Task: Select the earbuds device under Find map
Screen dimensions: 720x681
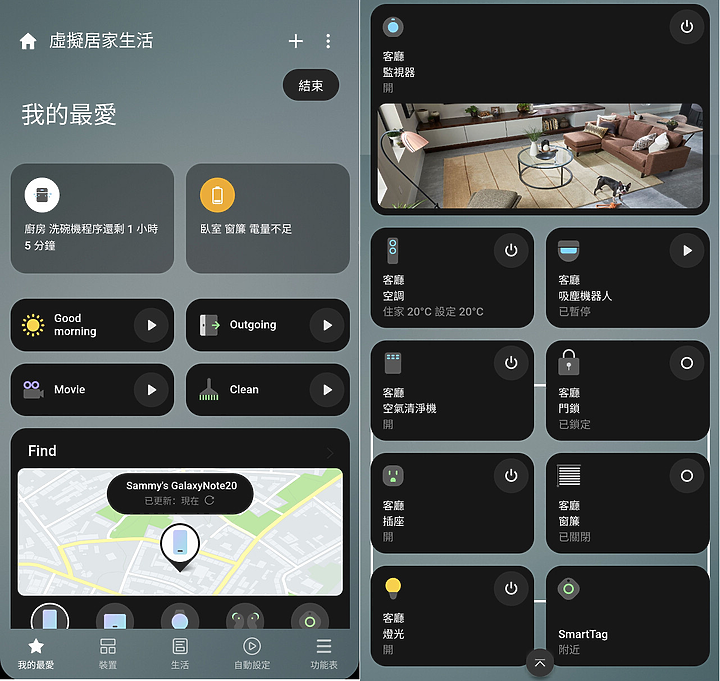Action: (245, 618)
